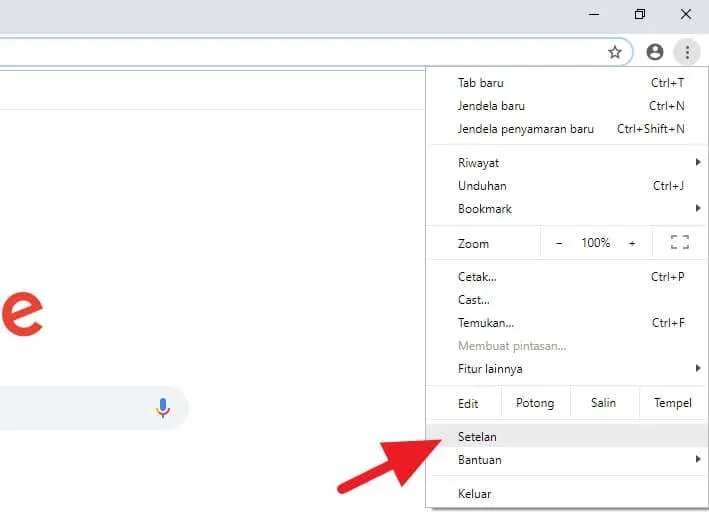This screenshot has height=529, width=709.
Task: Open Setelan settings
Action: click(x=567, y=436)
